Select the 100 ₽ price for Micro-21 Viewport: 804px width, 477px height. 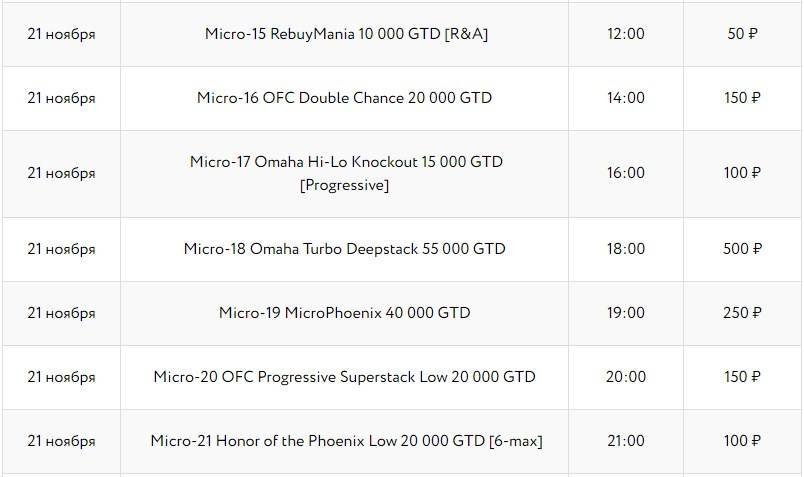(x=743, y=441)
